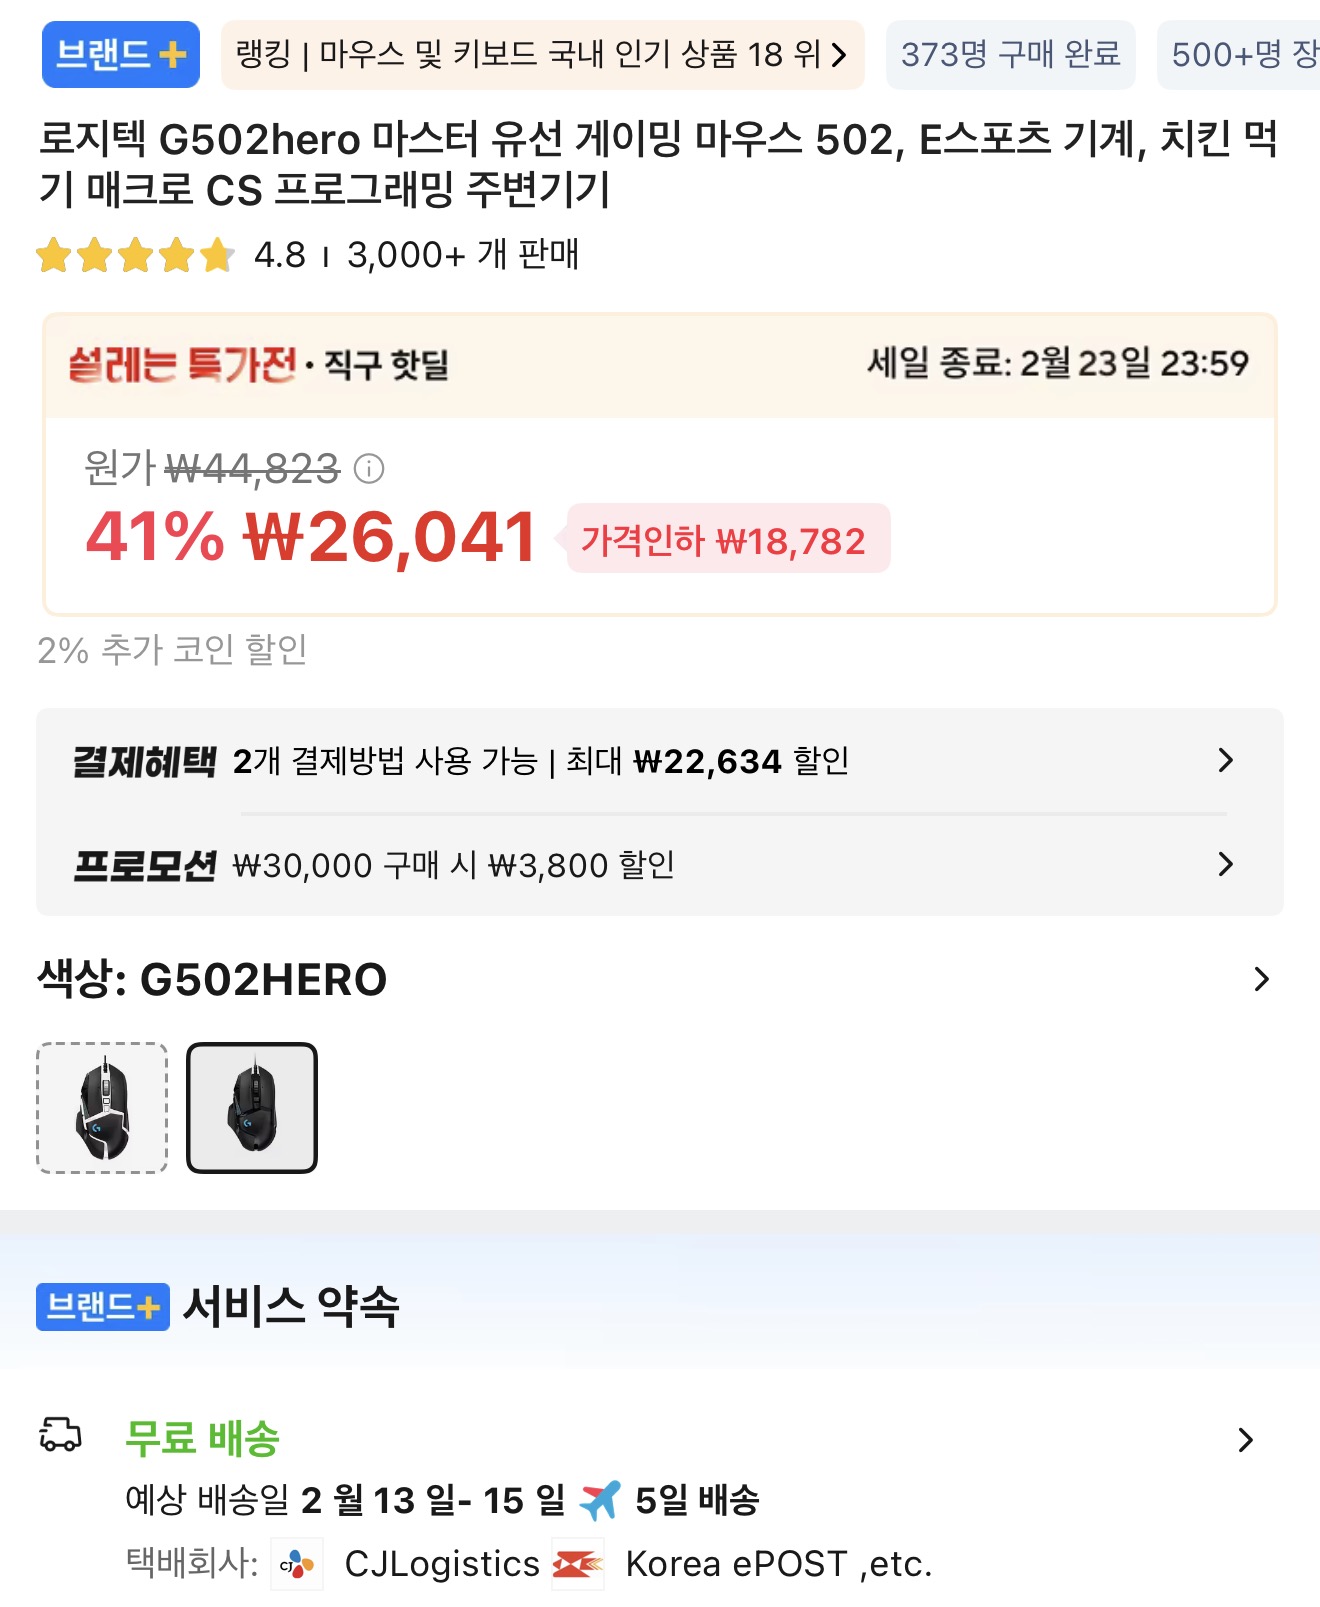Image resolution: width=1320 pixels, height=1607 pixels.
Task: Open color options via 색상 chevron
Action: click(1261, 979)
